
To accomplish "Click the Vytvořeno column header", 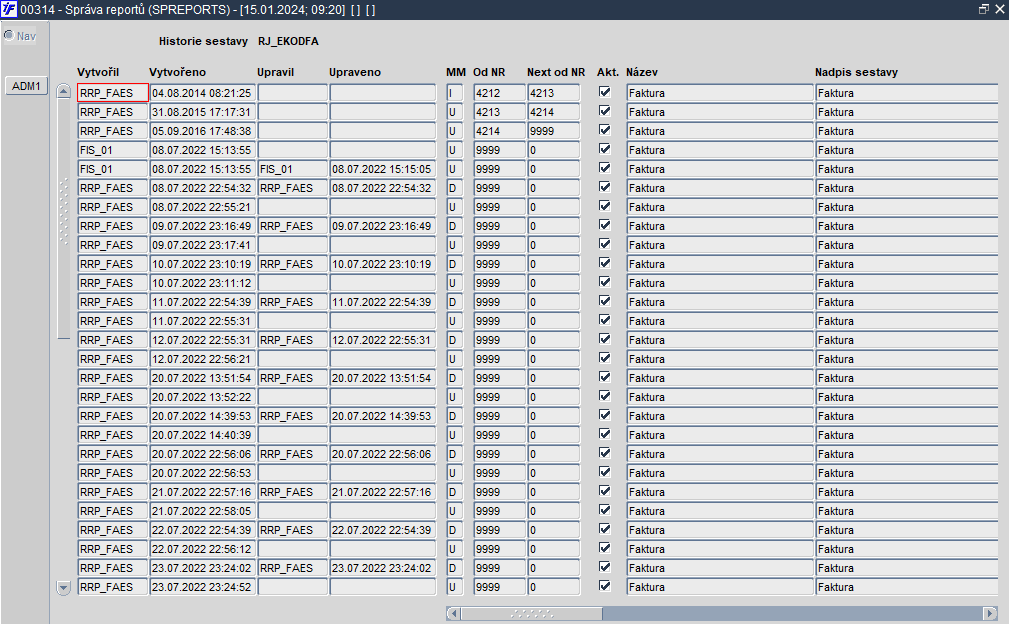I will [x=178, y=72].
